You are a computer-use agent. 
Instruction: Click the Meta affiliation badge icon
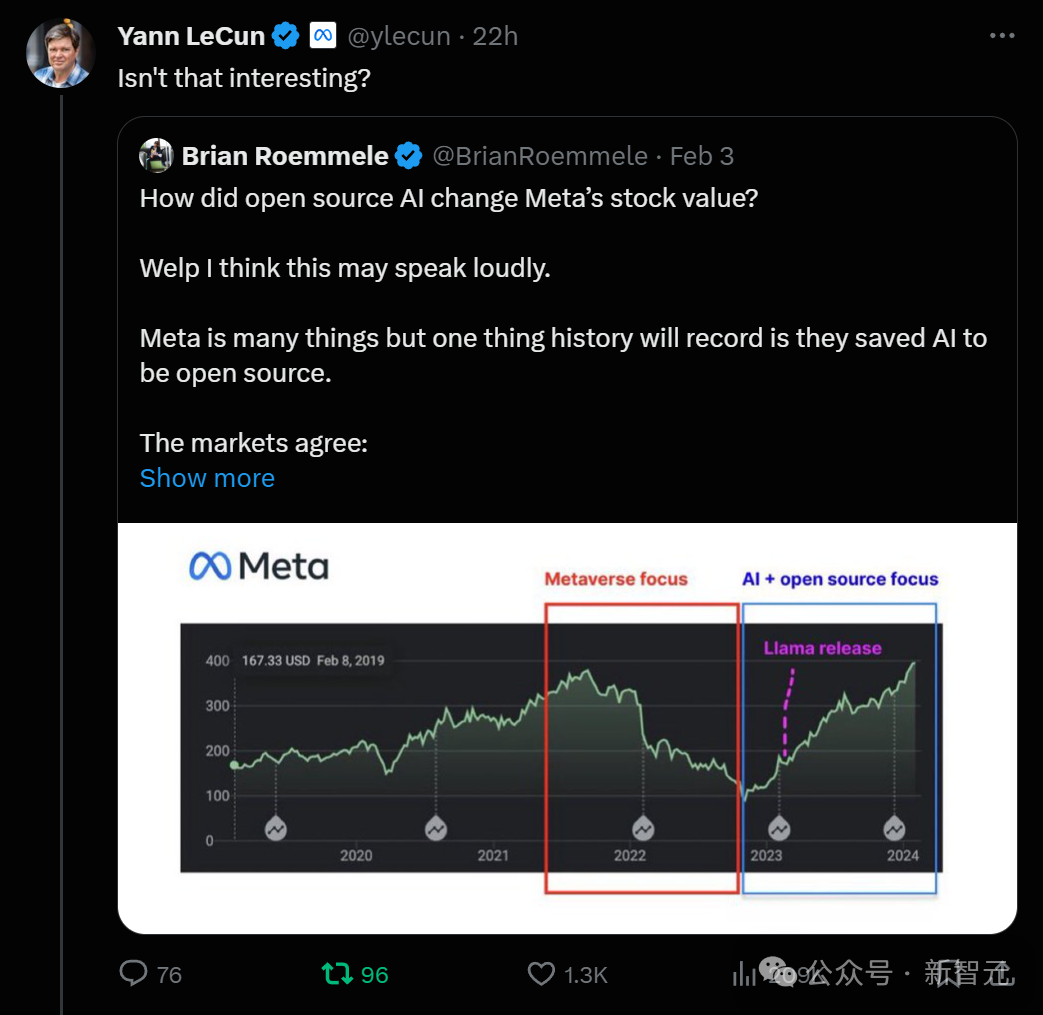322,37
